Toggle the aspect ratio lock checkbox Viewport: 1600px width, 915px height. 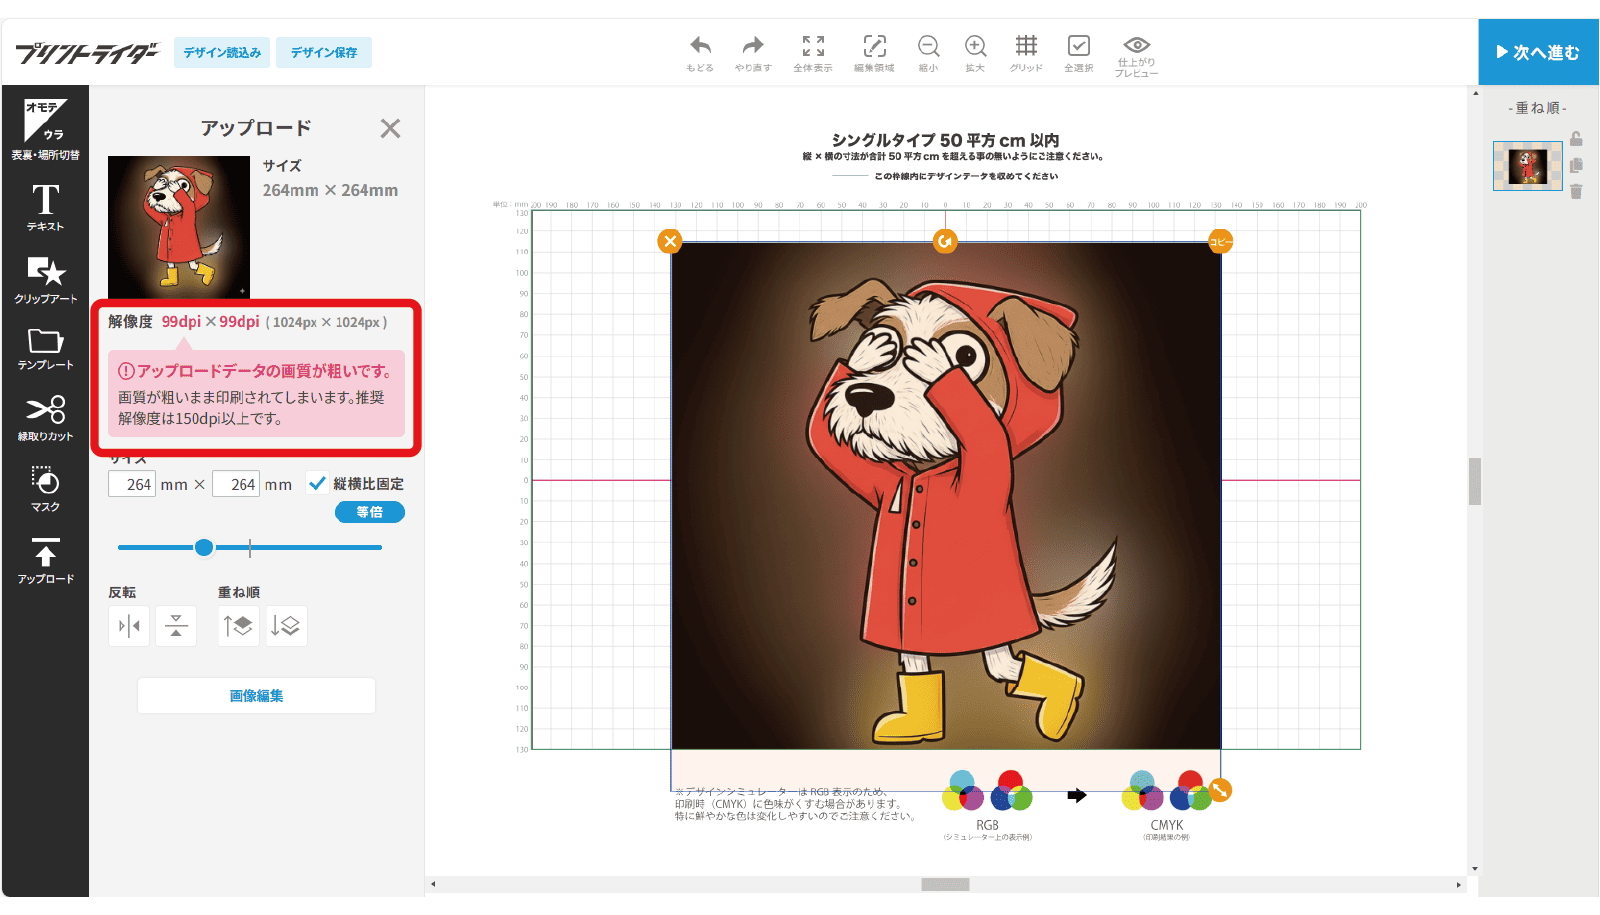(318, 484)
